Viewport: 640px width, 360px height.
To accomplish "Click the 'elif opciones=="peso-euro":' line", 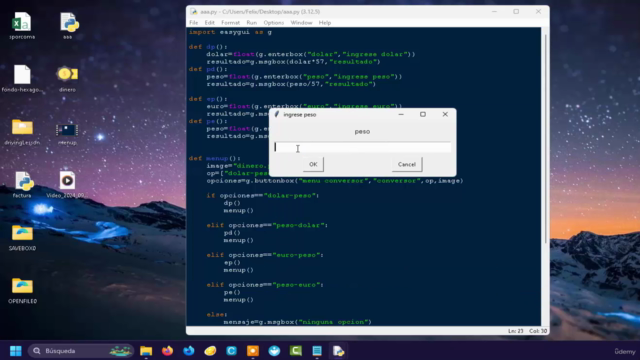I will (265, 285).
